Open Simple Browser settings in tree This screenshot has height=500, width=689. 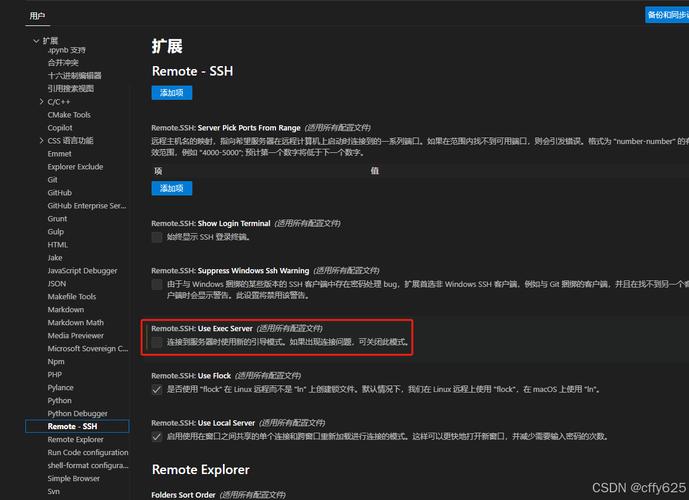(x=73, y=478)
